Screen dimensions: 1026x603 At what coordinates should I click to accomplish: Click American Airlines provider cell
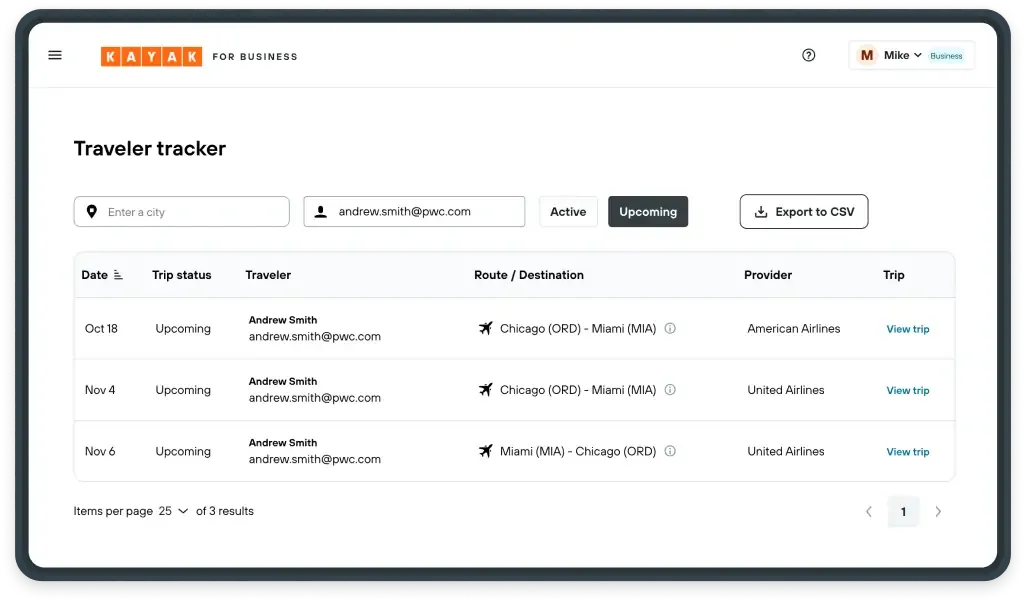tap(794, 329)
